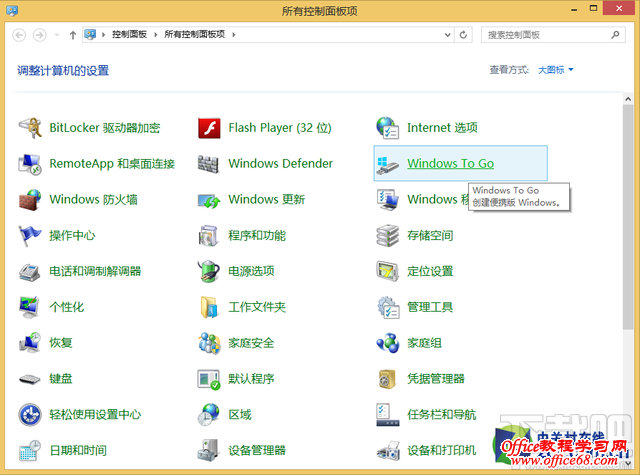Open the Flash Player (32 位) icon
This screenshot has height=475, width=640.
(209, 128)
